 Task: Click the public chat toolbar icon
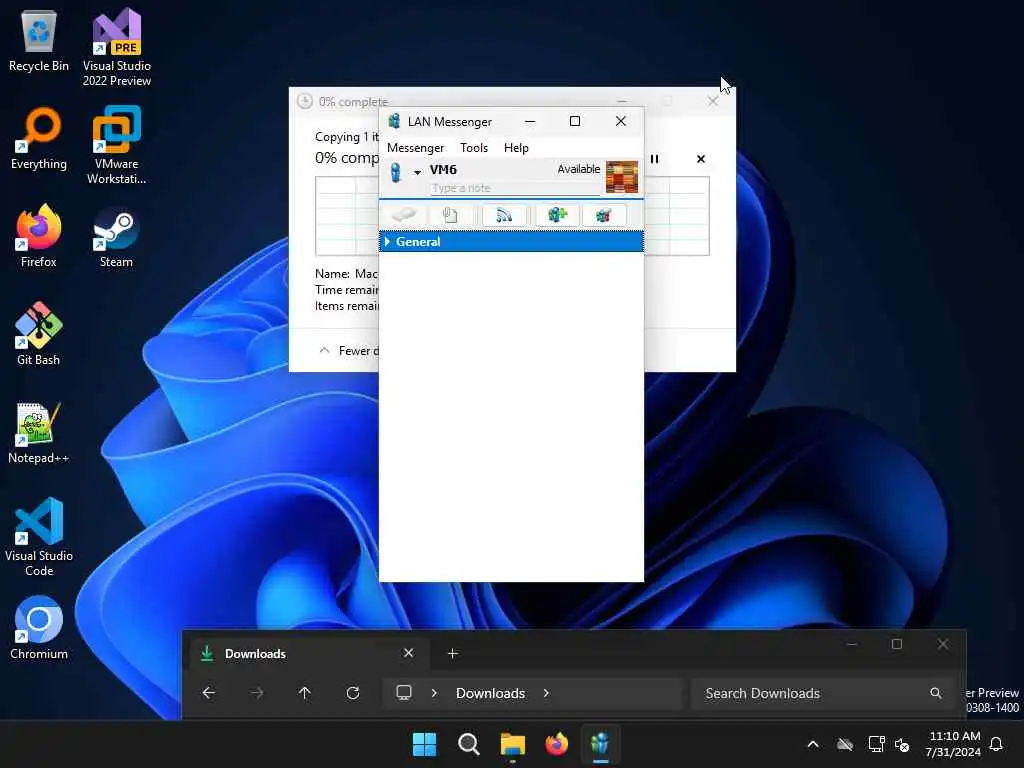[x=604, y=215]
